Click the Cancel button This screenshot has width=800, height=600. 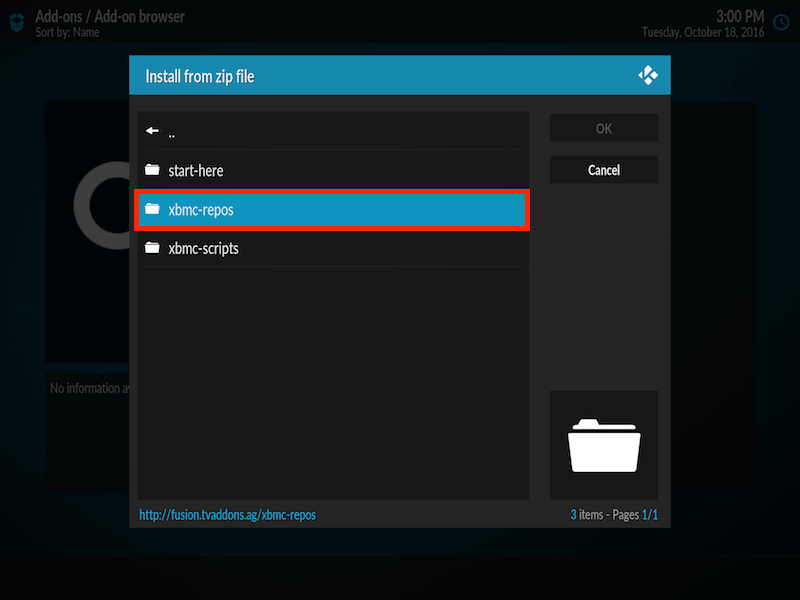(604, 170)
